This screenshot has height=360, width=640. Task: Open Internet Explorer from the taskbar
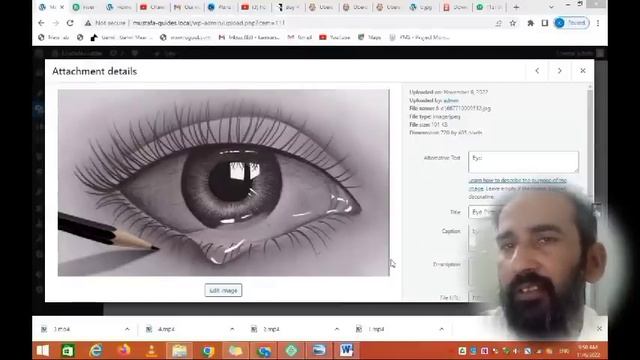(96, 350)
